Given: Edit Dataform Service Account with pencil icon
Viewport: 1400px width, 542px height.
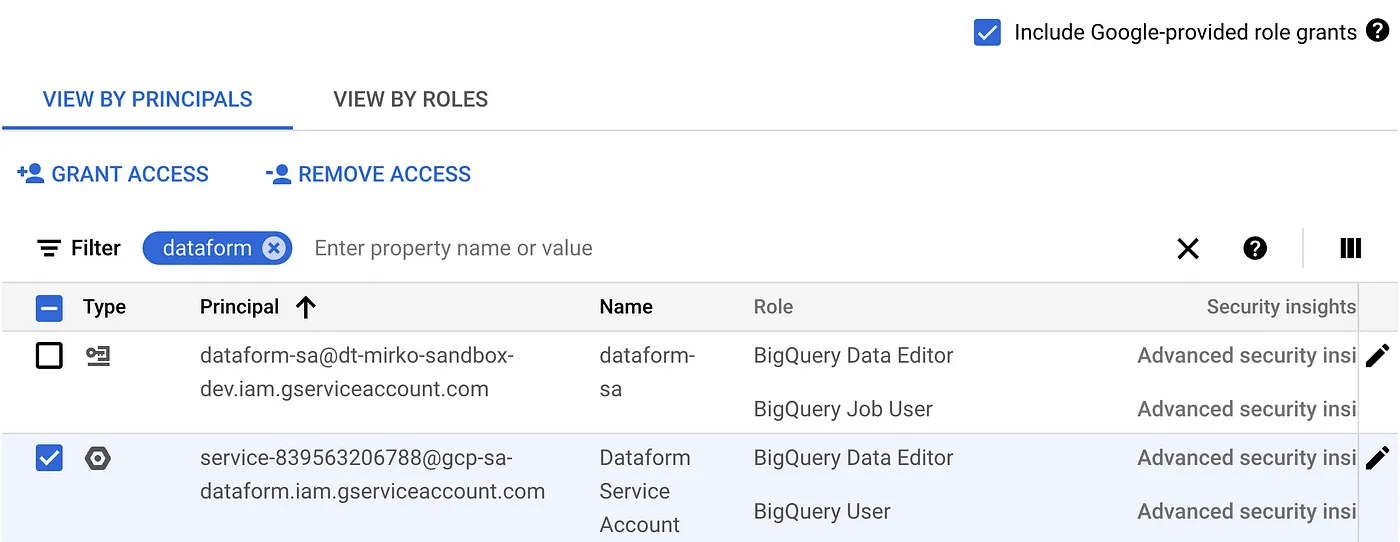Looking at the screenshot, I should [1378, 457].
